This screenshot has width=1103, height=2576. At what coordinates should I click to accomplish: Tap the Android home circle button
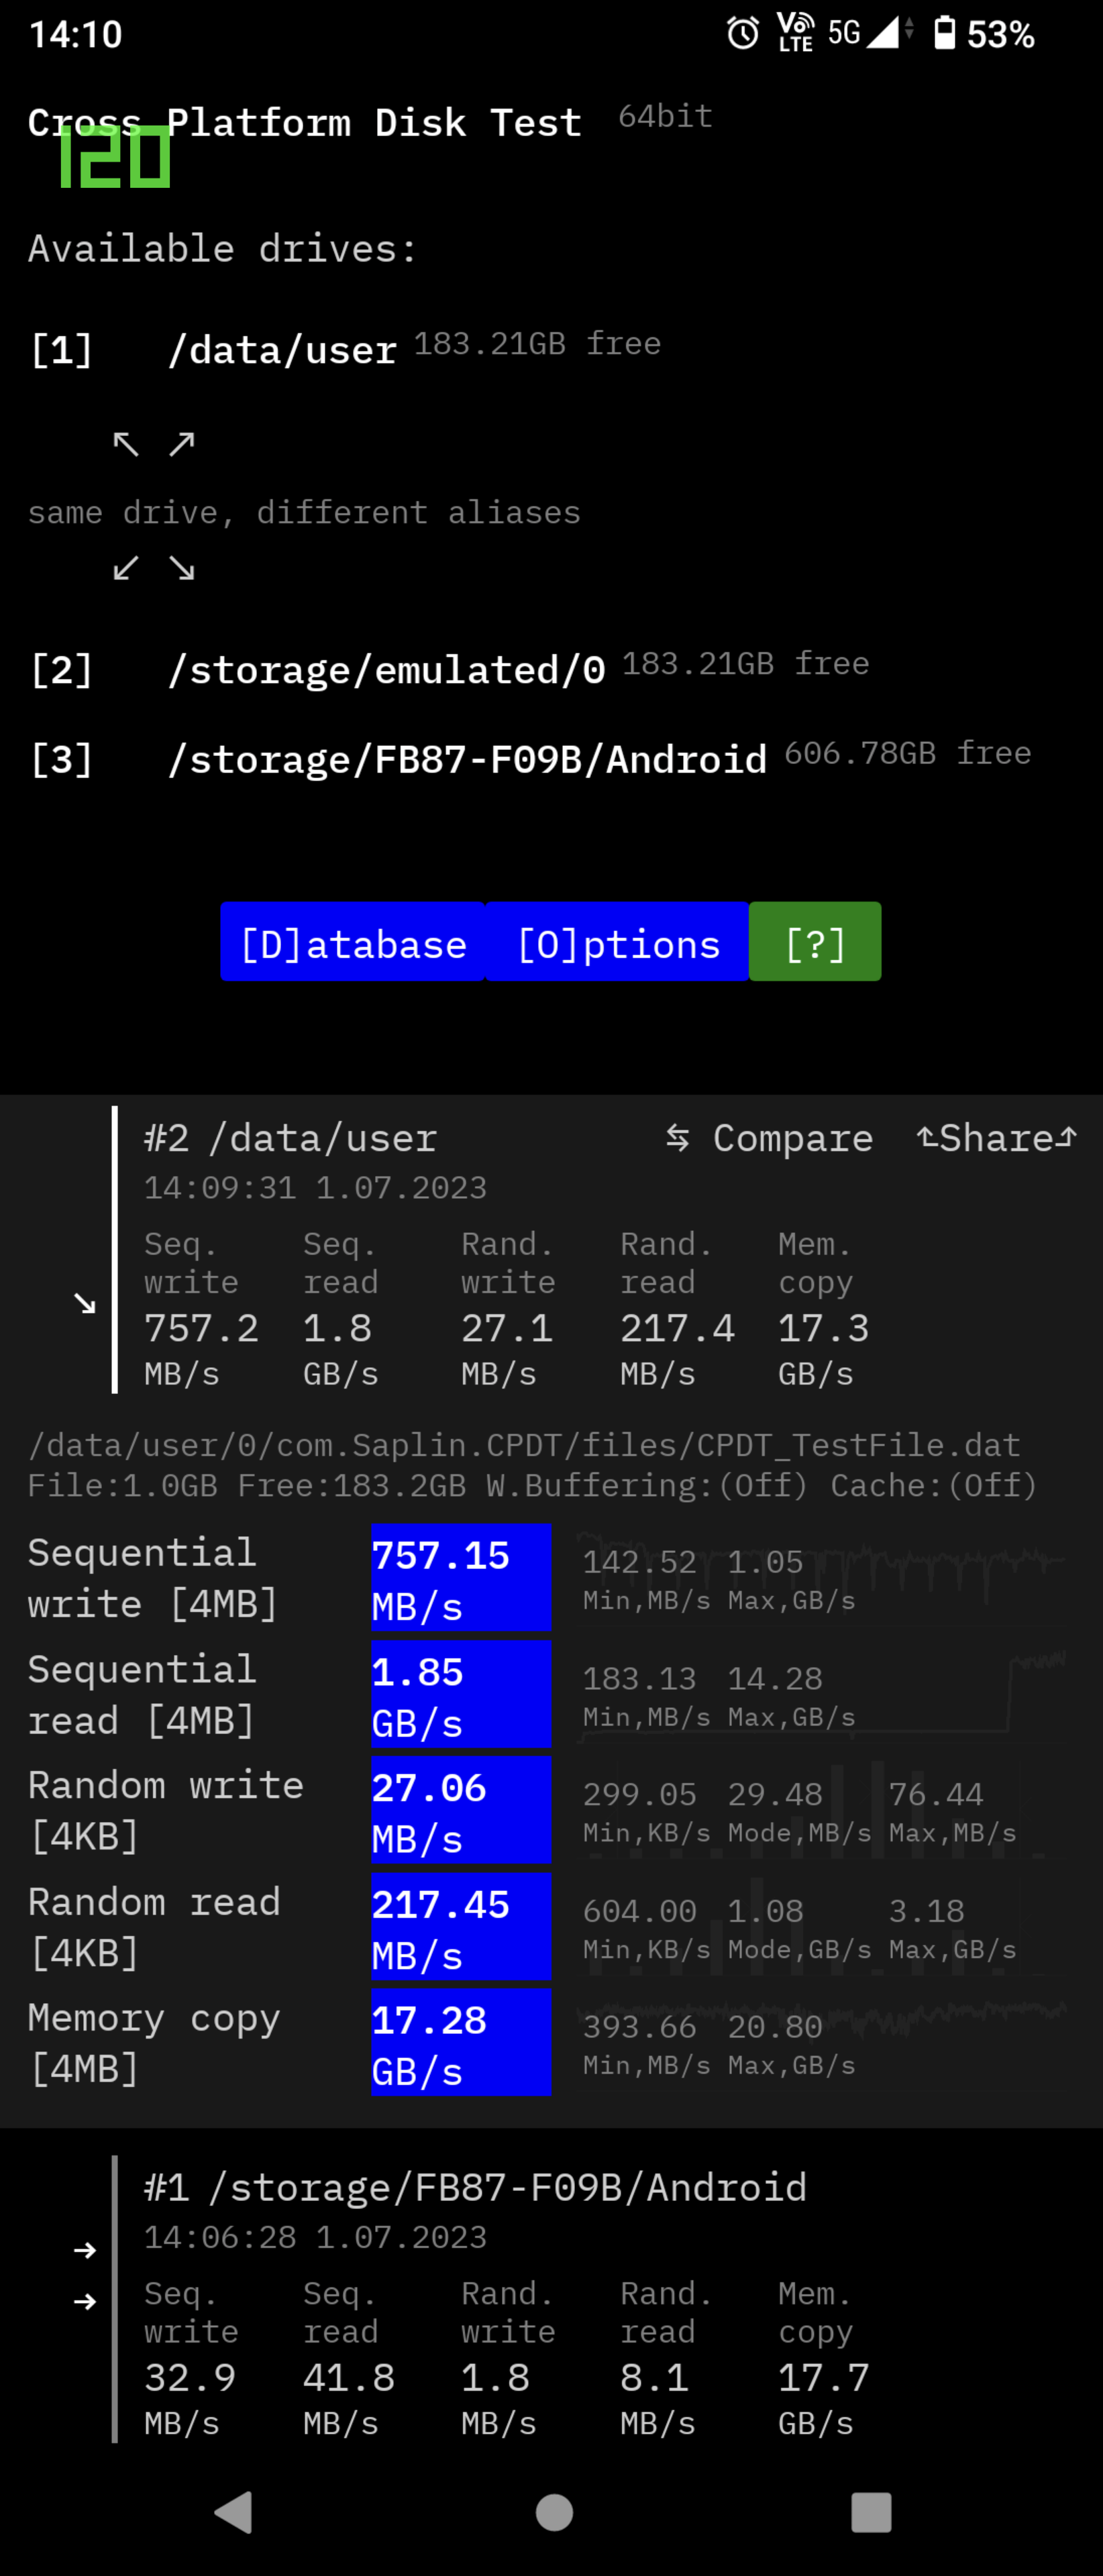[x=554, y=2512]
